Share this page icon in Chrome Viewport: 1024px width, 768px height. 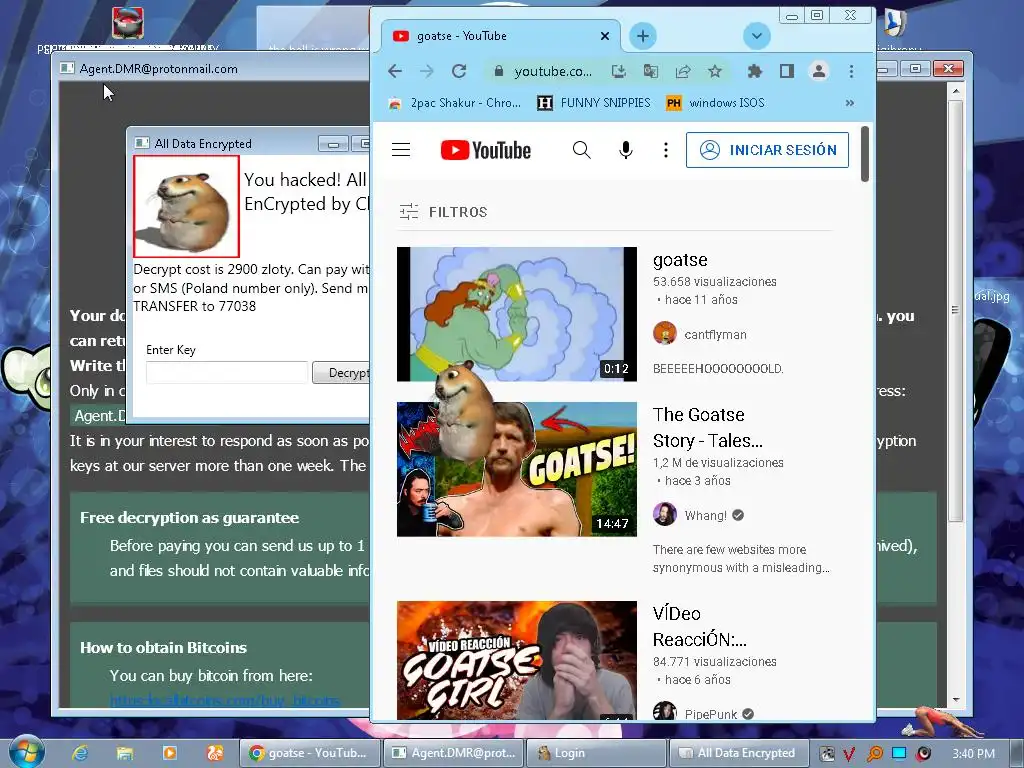(x=683, y=71)
